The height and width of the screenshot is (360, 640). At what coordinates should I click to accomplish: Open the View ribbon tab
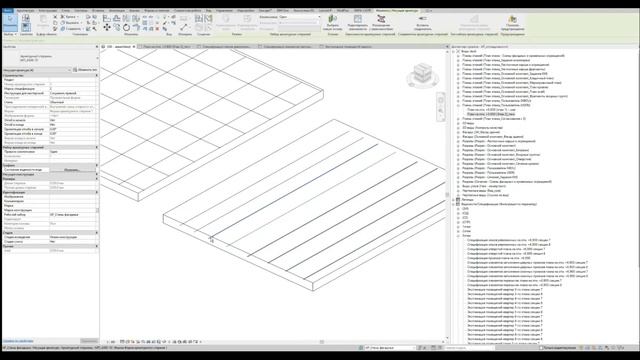209,11
